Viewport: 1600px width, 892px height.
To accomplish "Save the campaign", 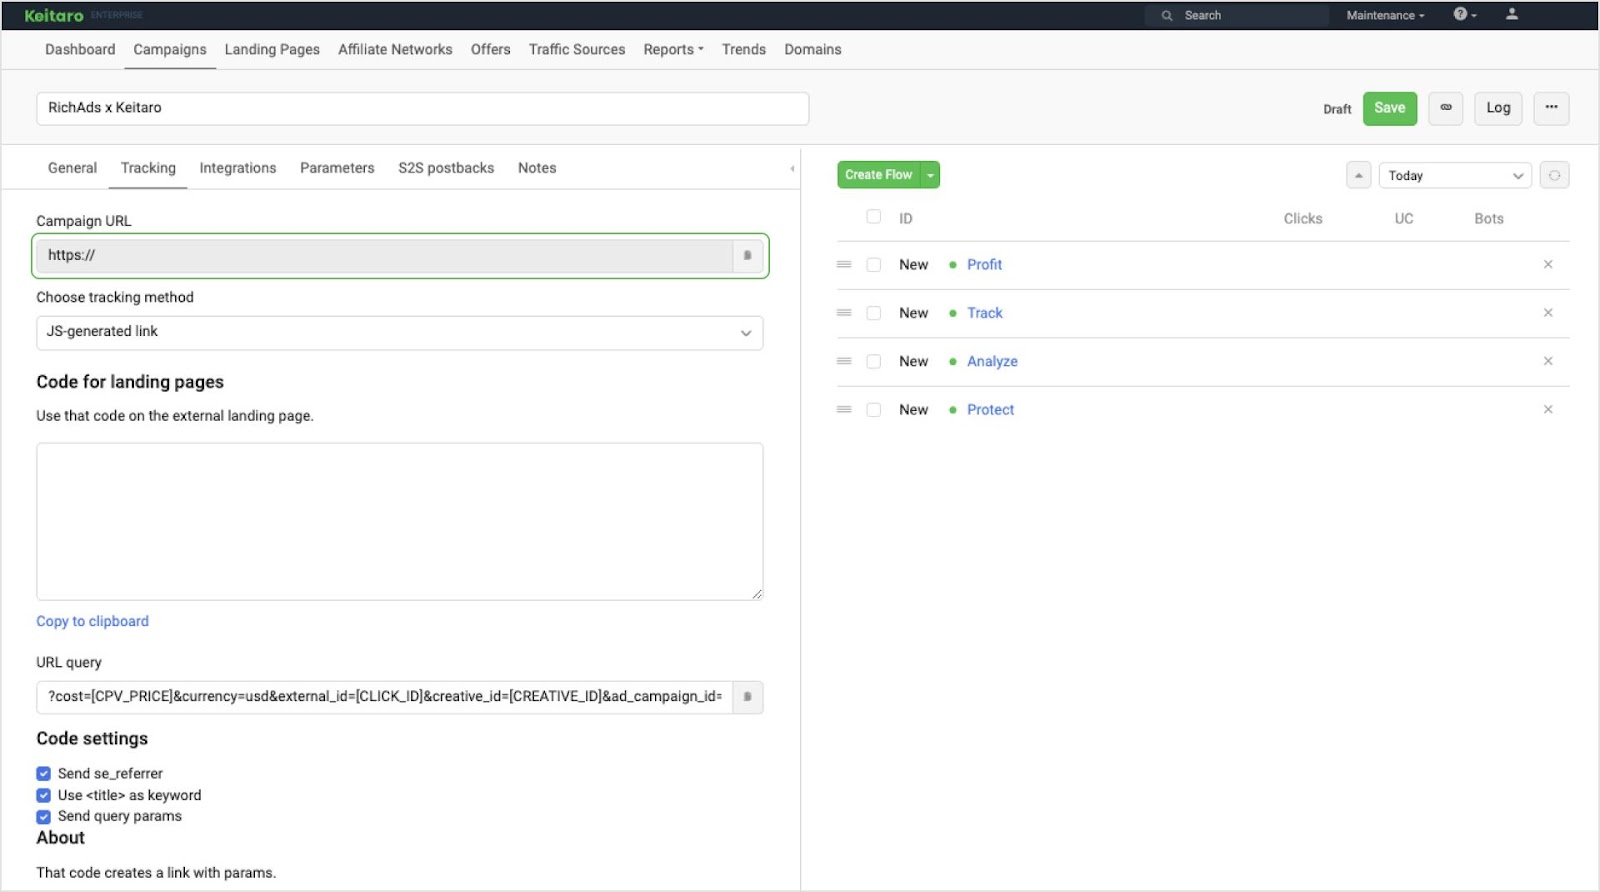I will (1389, 108).
